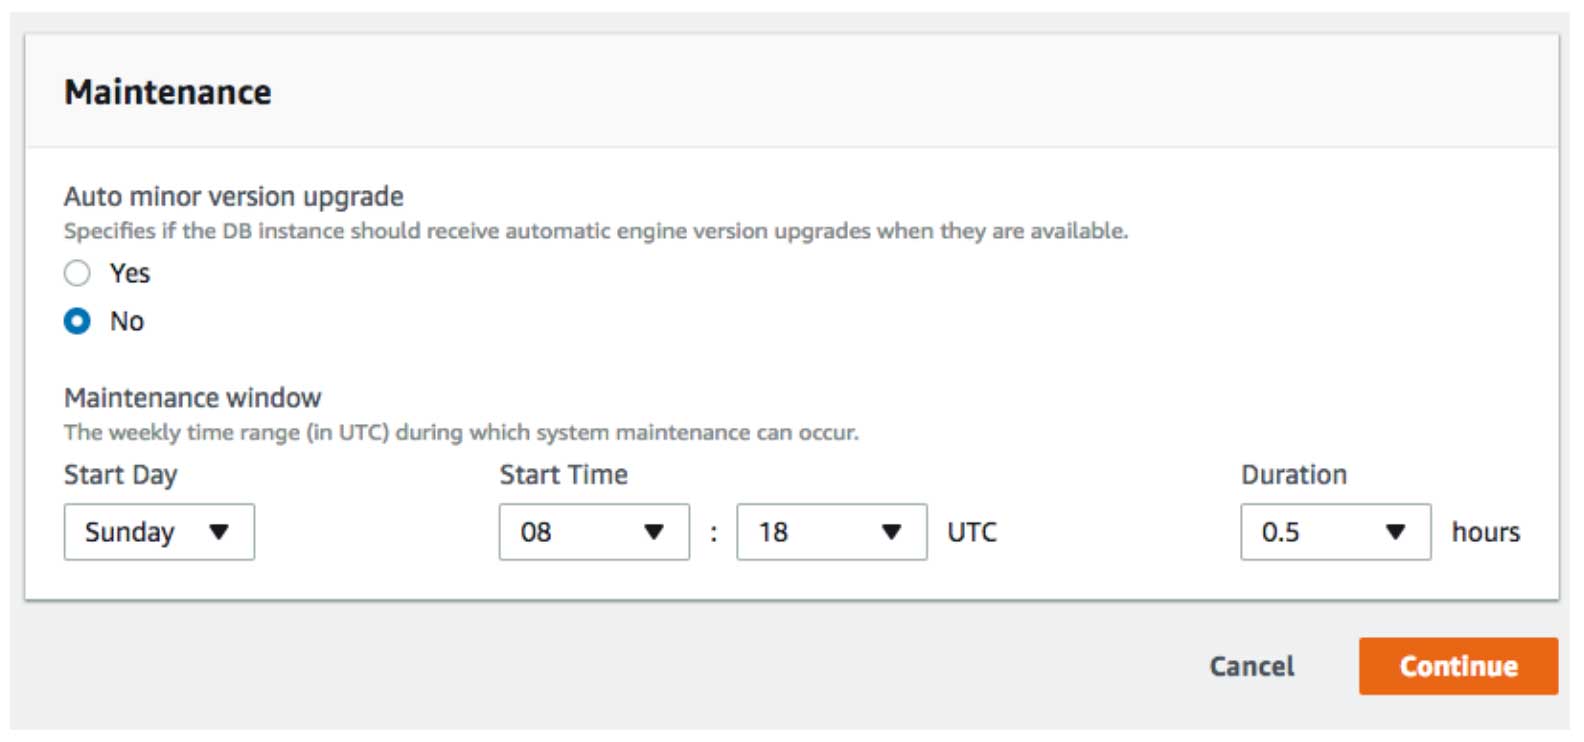Click the 'Auto minor version upgrade' label
The image size is (1584, 742).
point(234,196)
